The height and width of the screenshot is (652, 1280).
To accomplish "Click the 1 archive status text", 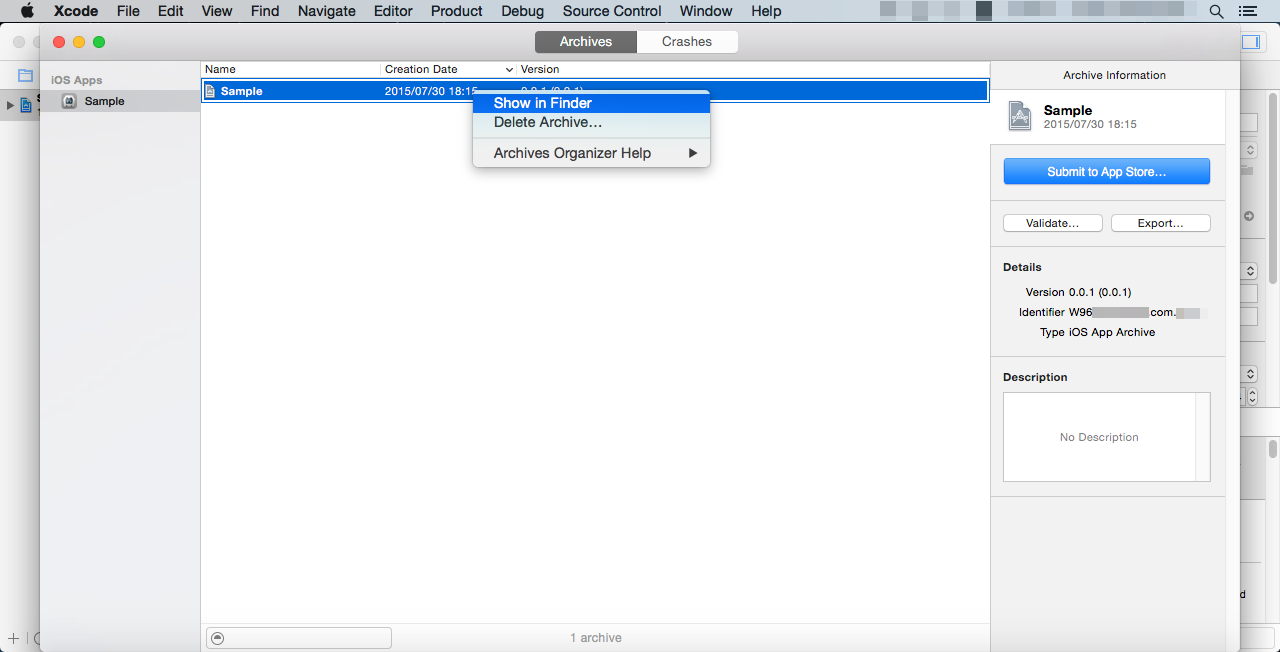I will pyautogui.click(x=596, y=638).
